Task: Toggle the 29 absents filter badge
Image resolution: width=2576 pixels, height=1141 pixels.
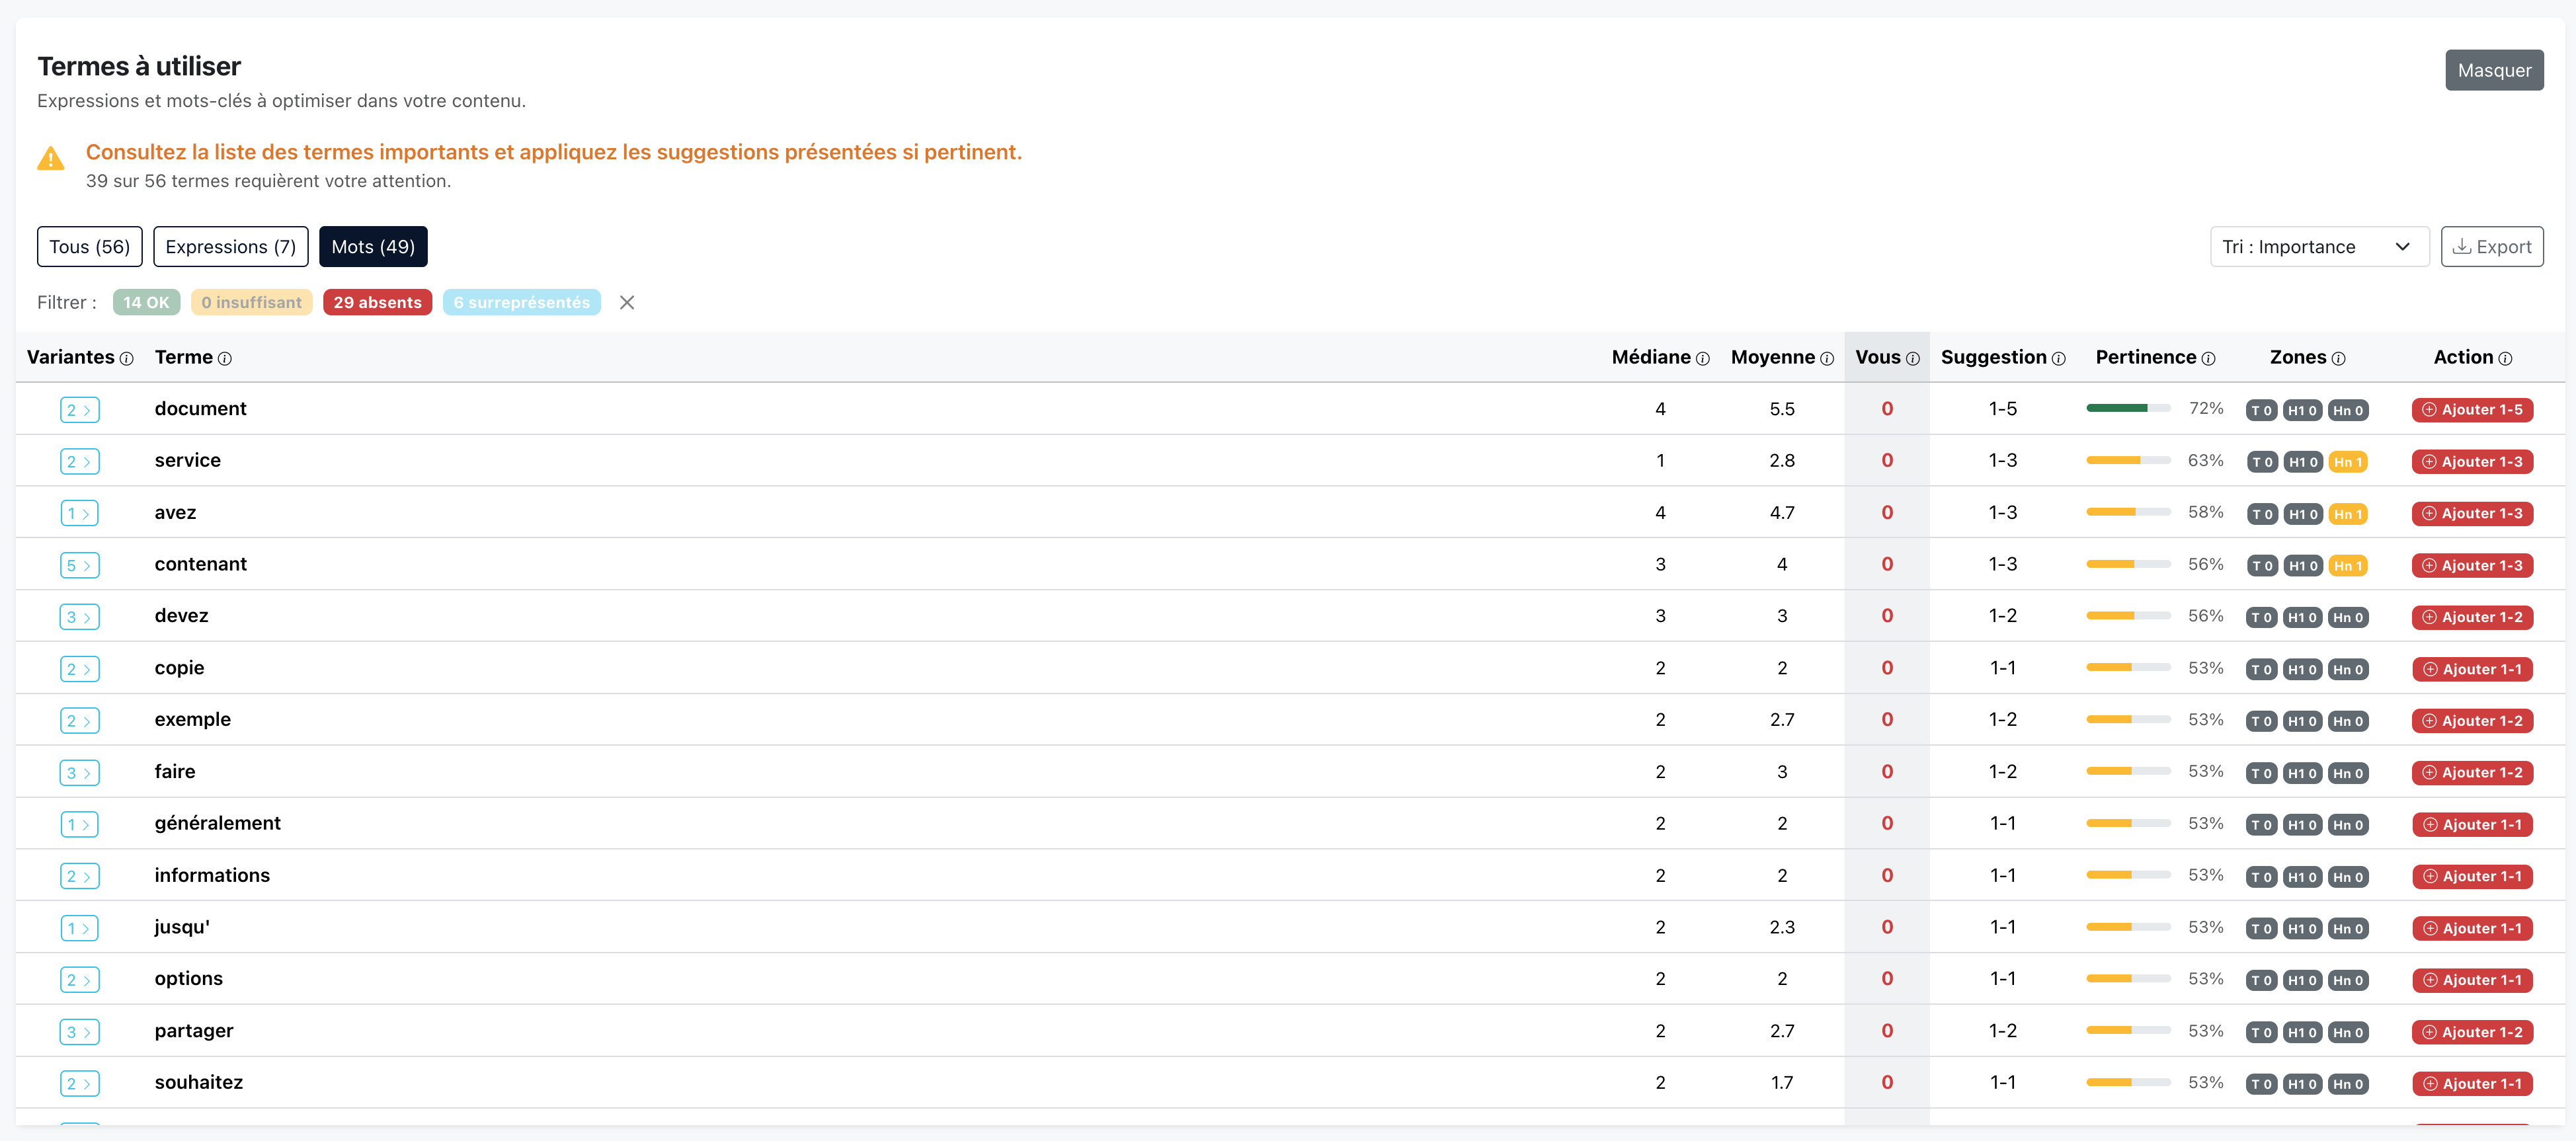Action: (377, 302)
